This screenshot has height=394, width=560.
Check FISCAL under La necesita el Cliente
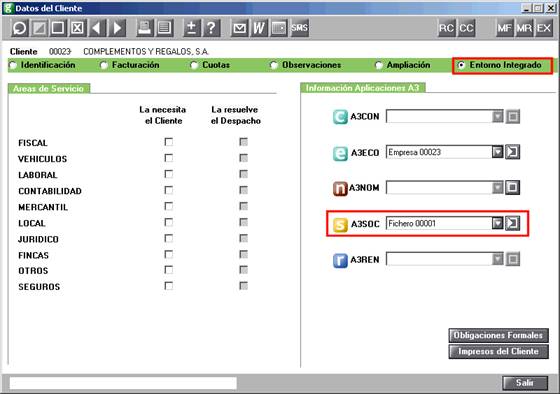click(x=169, y=142)
